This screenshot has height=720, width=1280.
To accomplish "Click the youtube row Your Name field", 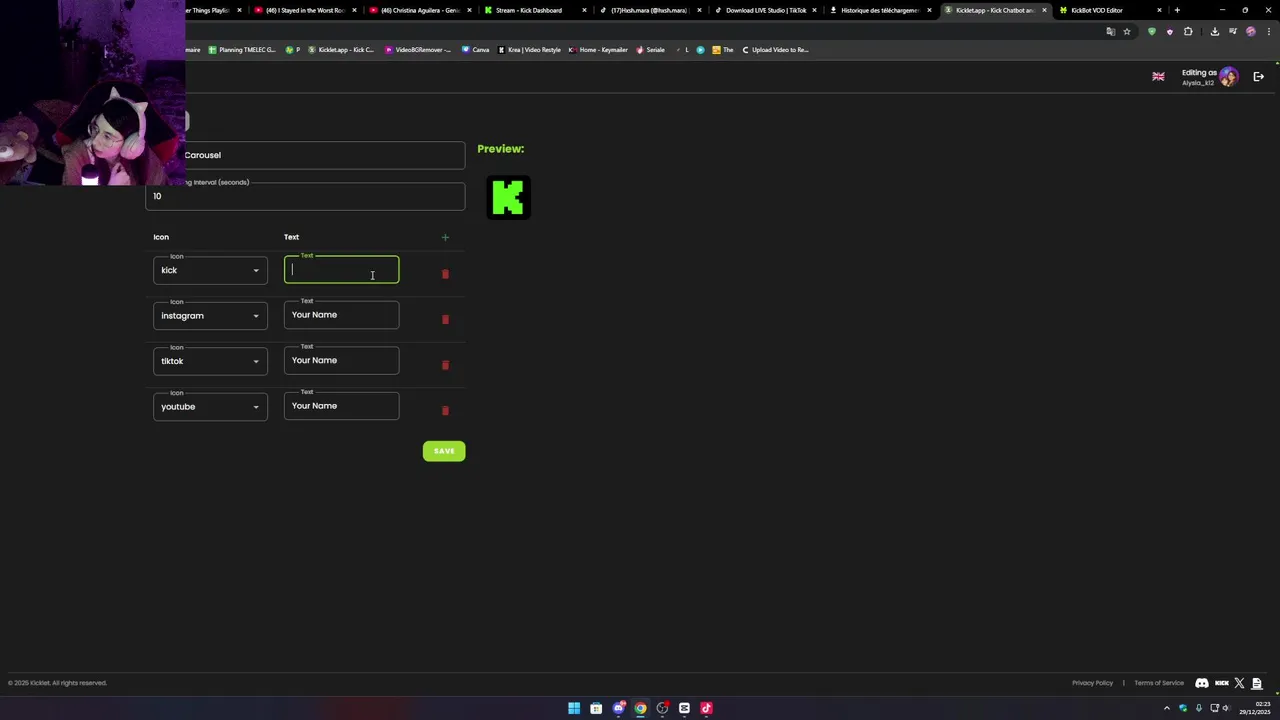I will [341, 406].
